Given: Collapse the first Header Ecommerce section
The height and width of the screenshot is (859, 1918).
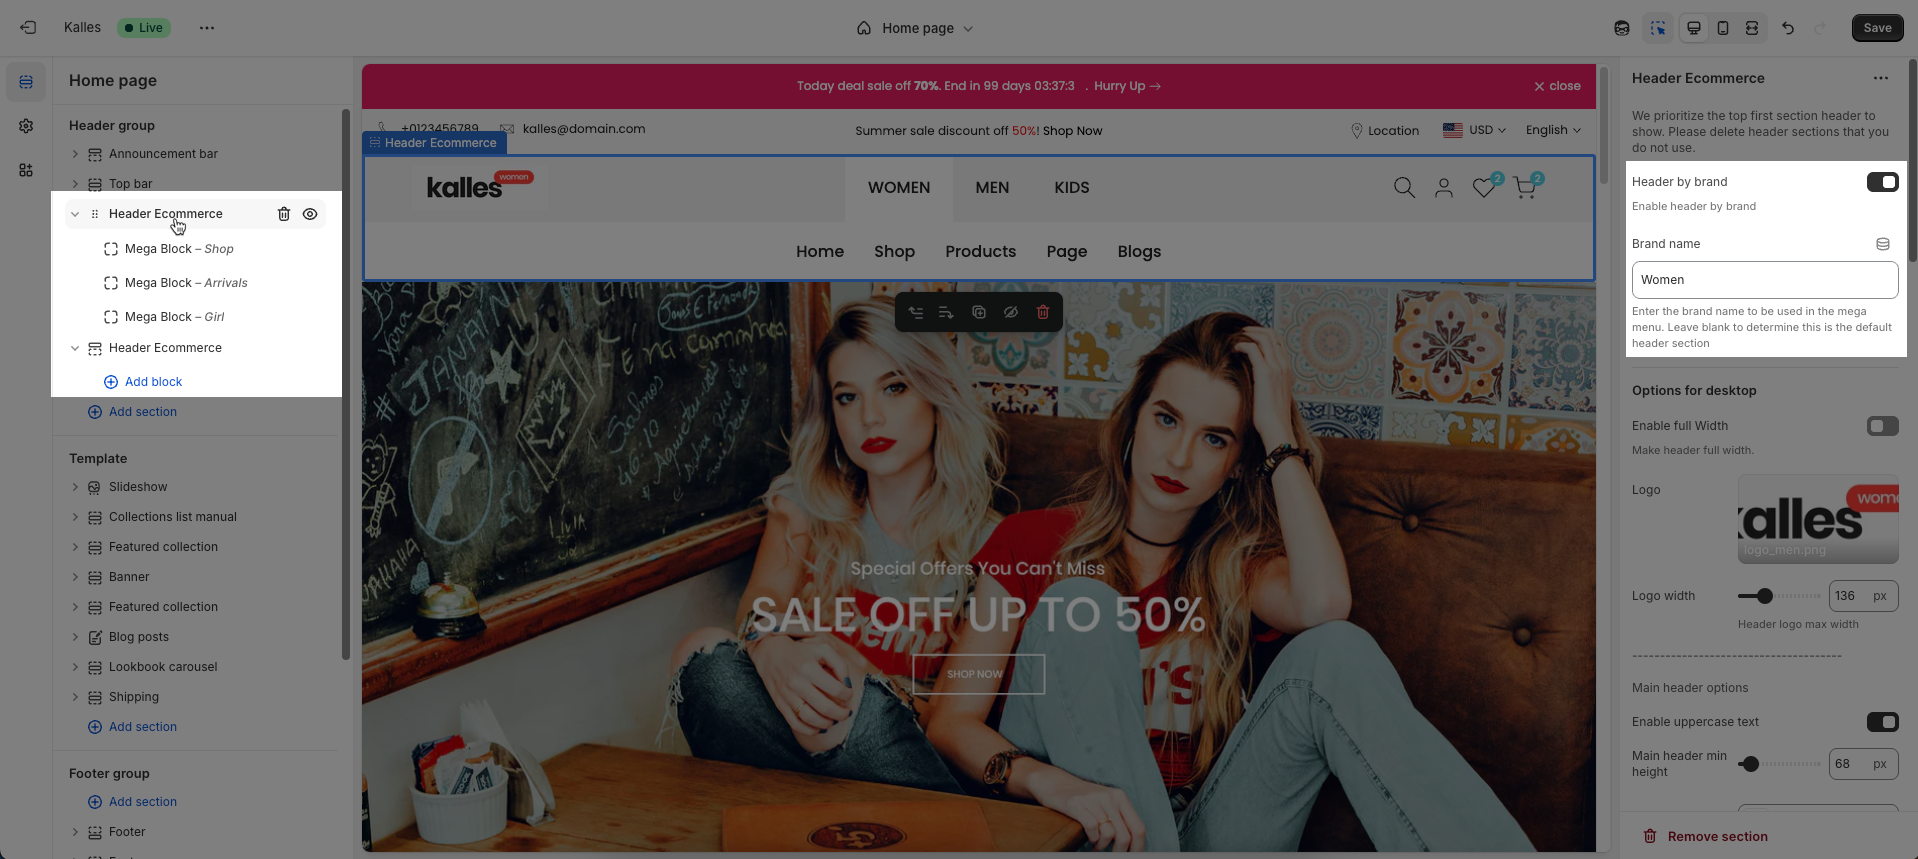Looking at the screenshot, I should point(75,214).
